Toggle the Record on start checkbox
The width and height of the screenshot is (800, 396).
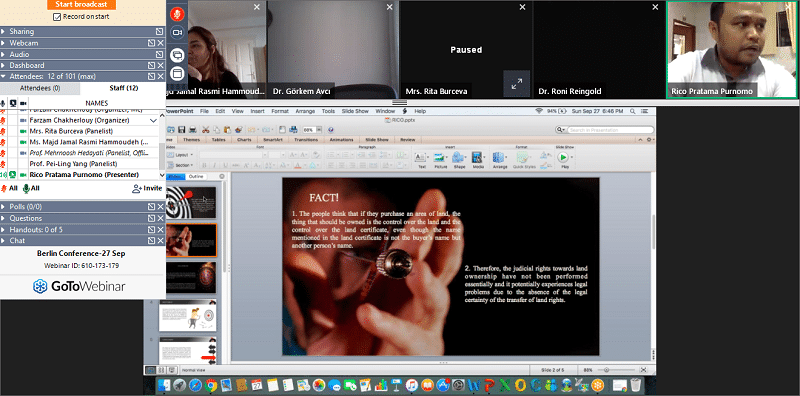point(57,17)
